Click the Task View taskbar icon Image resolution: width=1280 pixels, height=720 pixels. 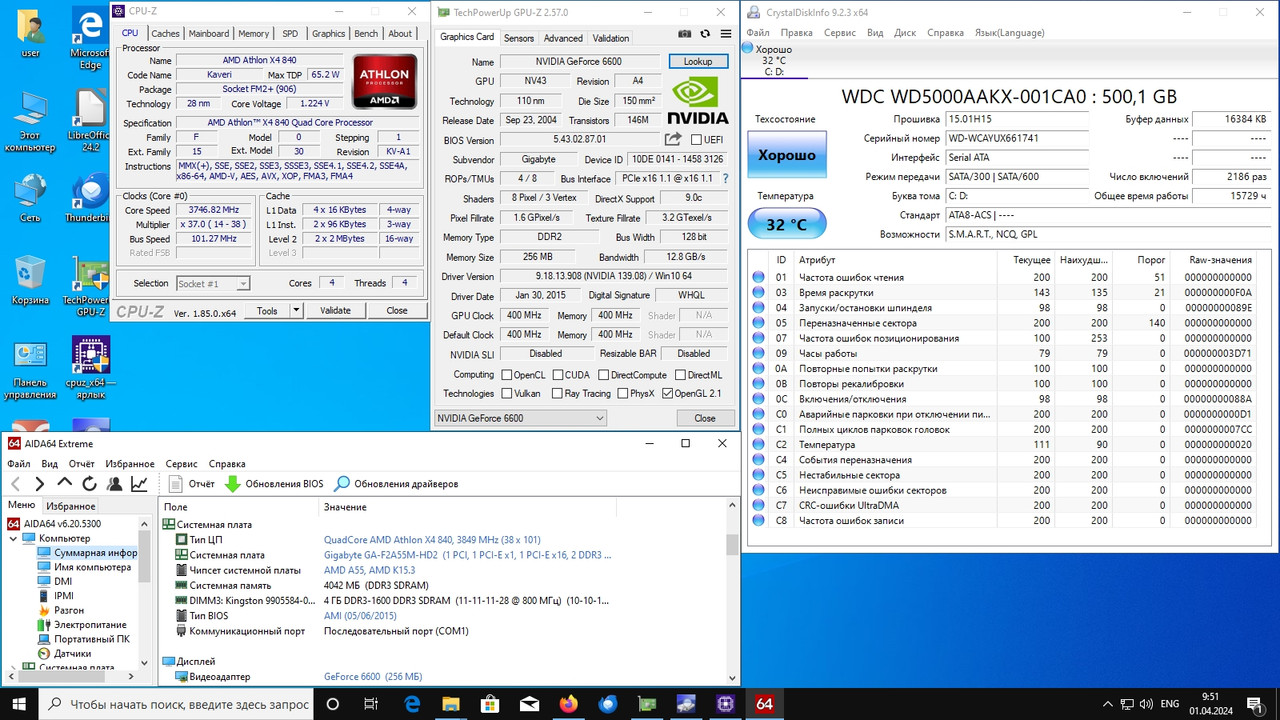pyautogui.click(x=372, y=704)
